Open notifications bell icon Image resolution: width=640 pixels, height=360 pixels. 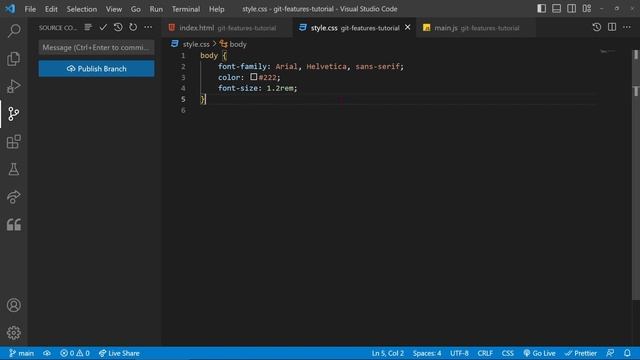tap(627, 353)
